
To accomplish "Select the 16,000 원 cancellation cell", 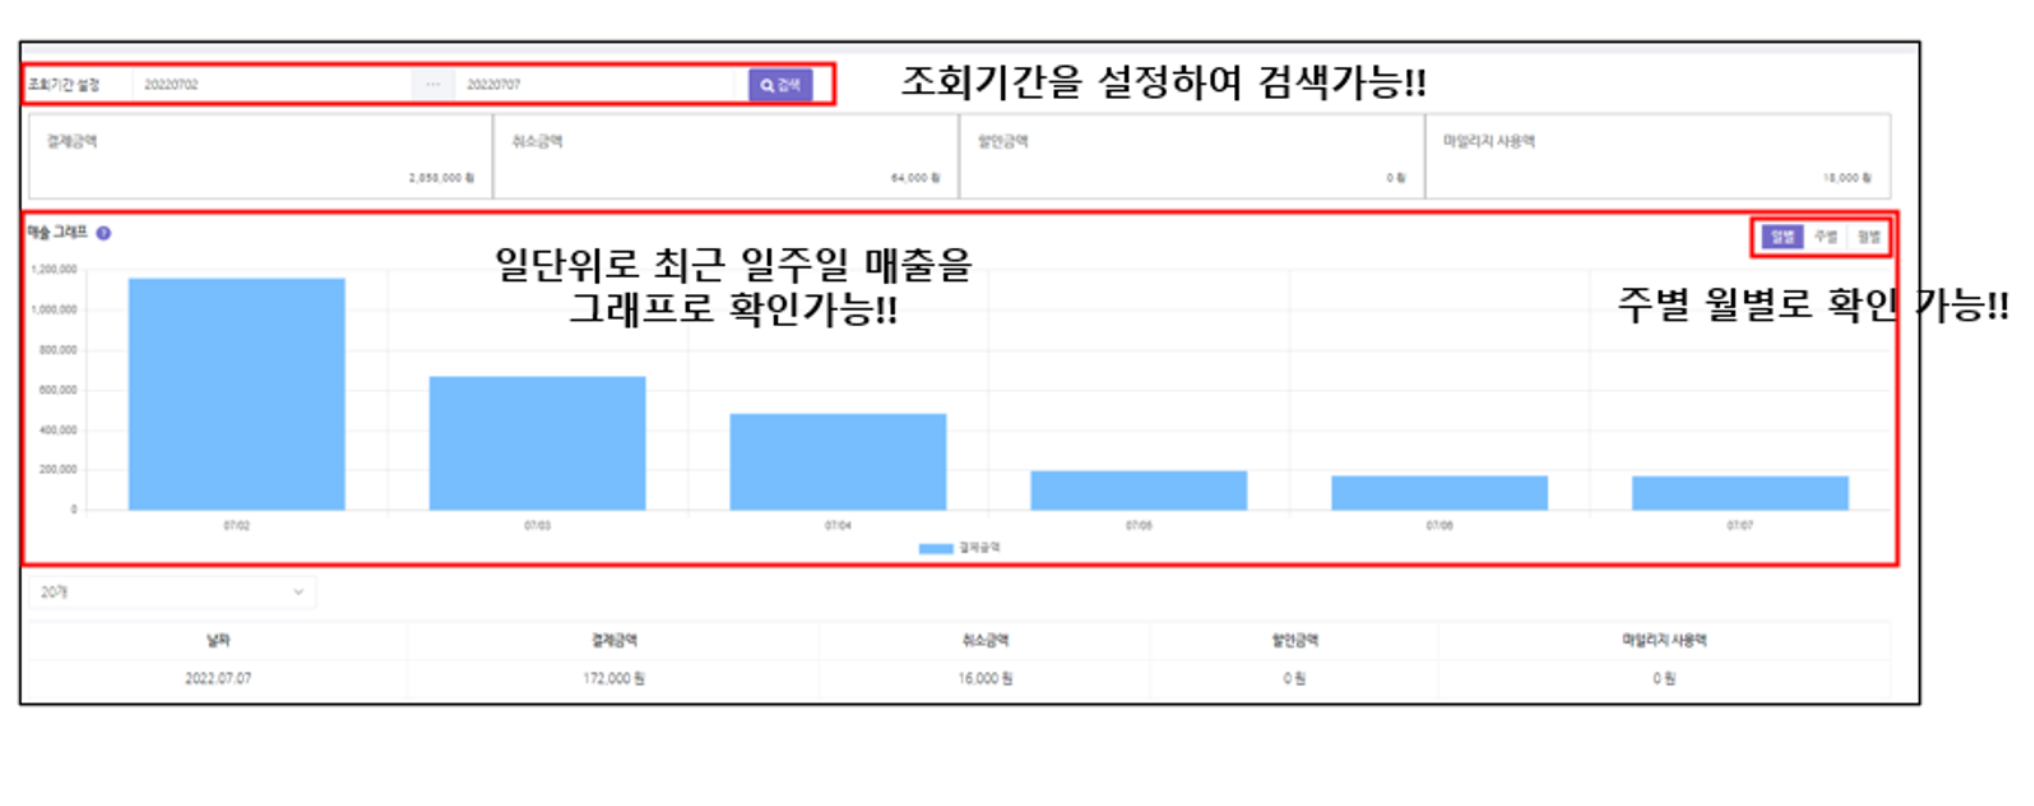I will click(x=985, y=679).
